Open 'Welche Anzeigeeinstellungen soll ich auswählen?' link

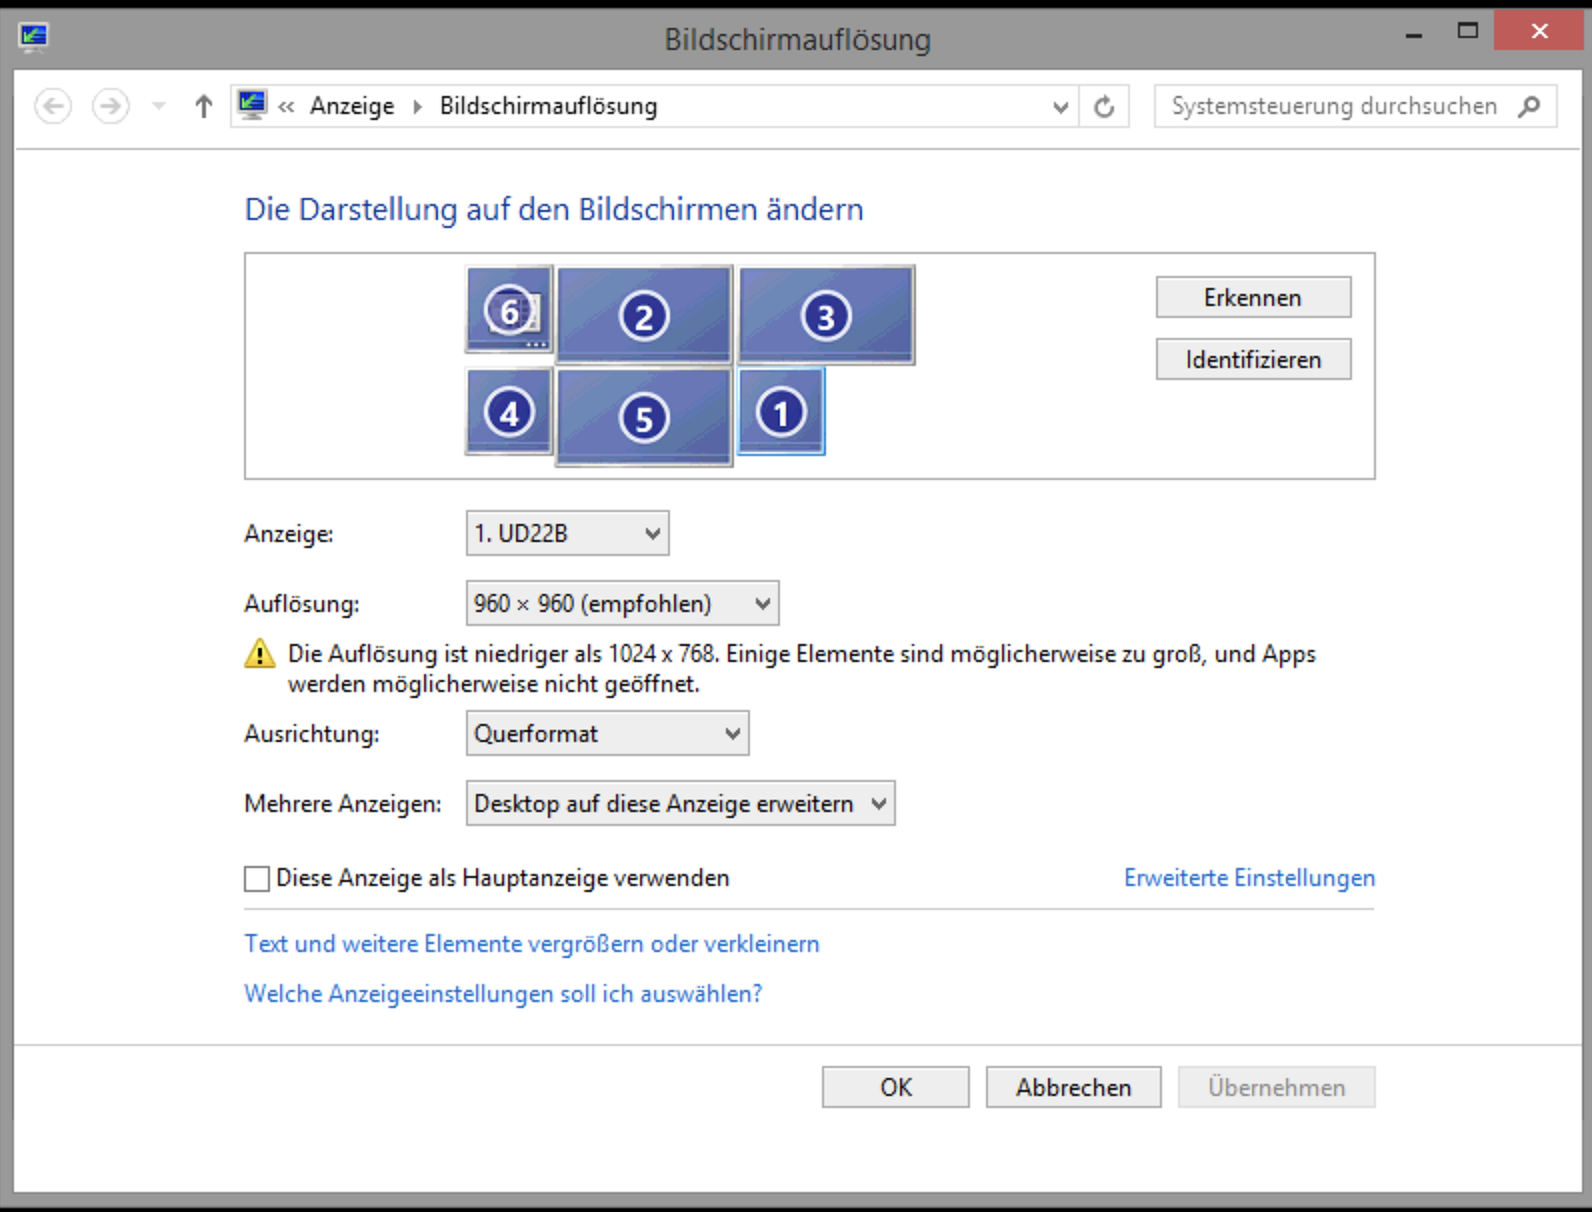[x=503, y=993]
